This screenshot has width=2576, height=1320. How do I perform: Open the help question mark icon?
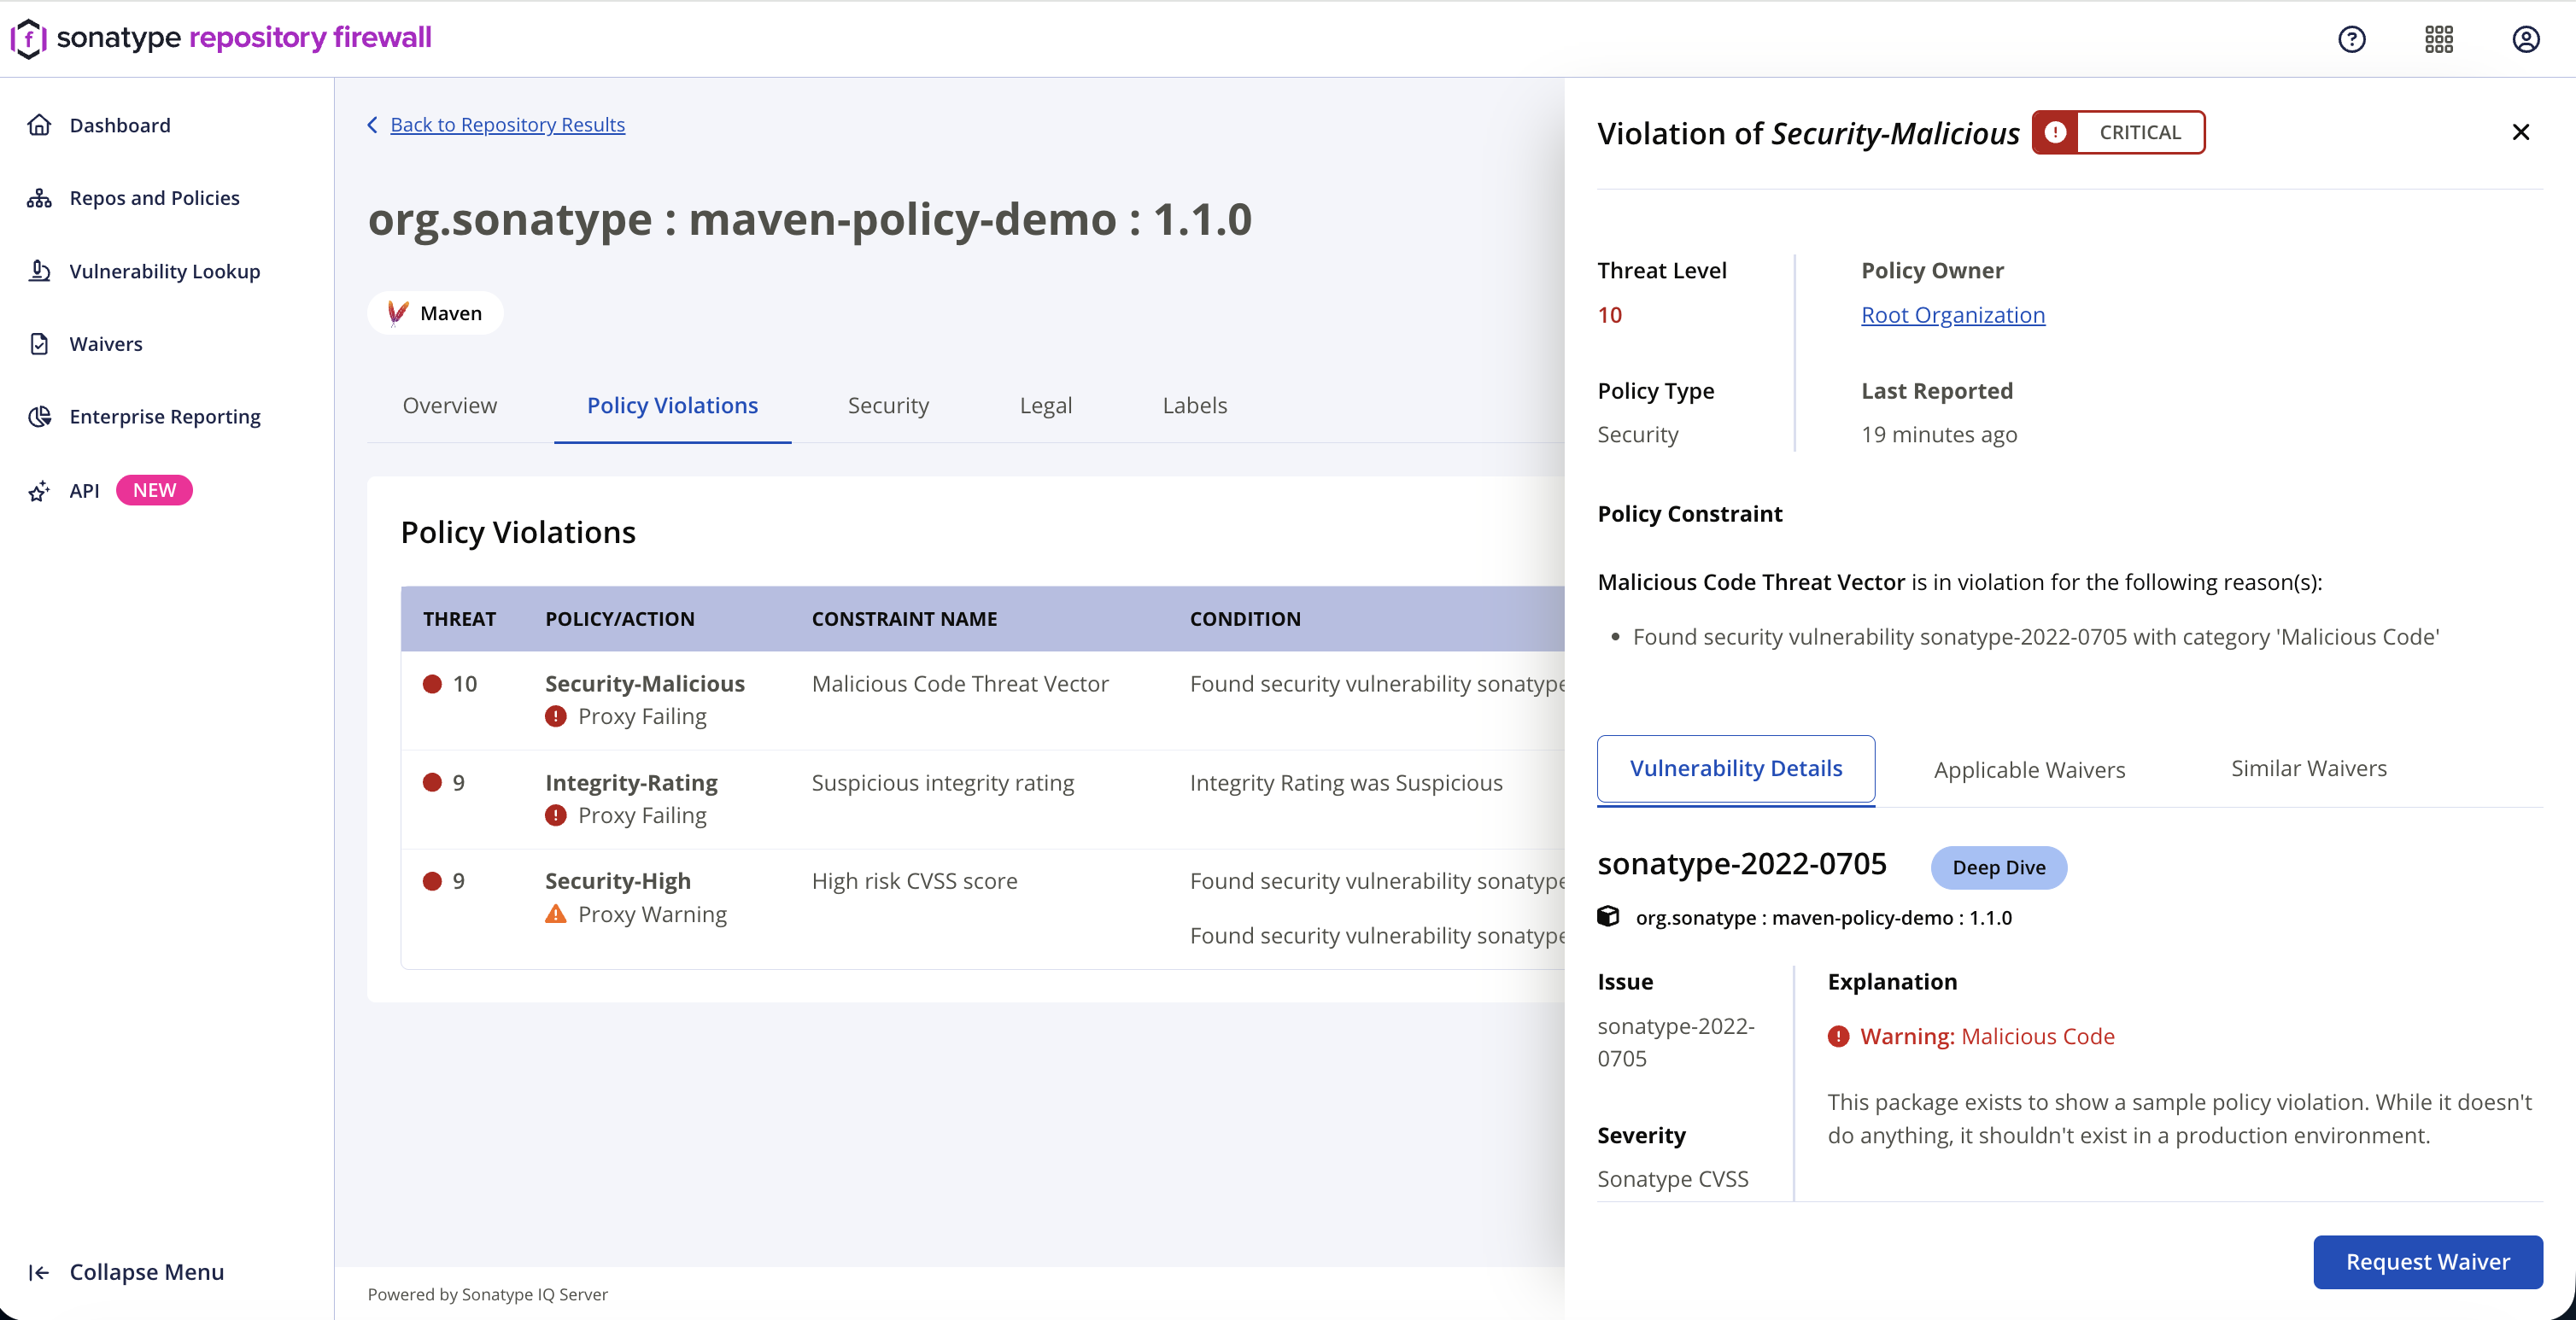pyautogui.click(x=2352, y=39)
